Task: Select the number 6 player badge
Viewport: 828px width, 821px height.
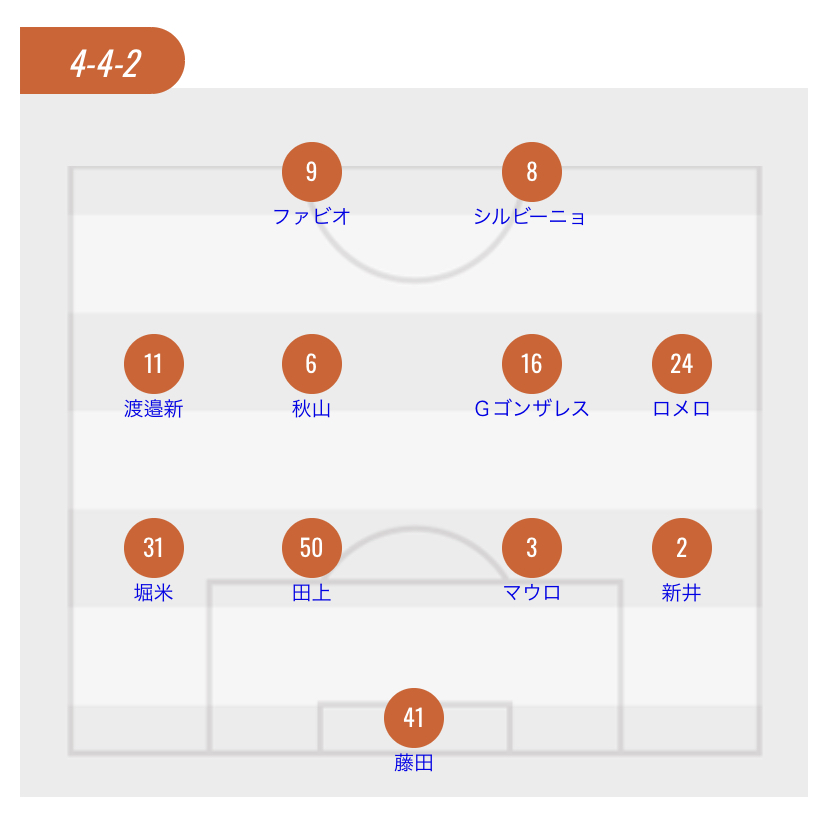Action: 312,363
